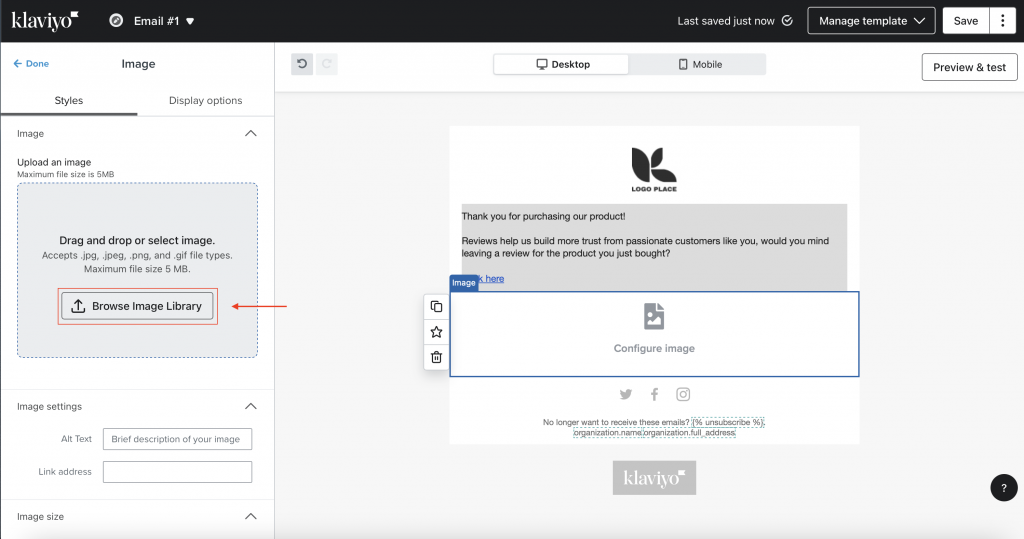Click the image drag and drop zone
Viewport: 1024px width, 539px height.
tap(137, 270)
